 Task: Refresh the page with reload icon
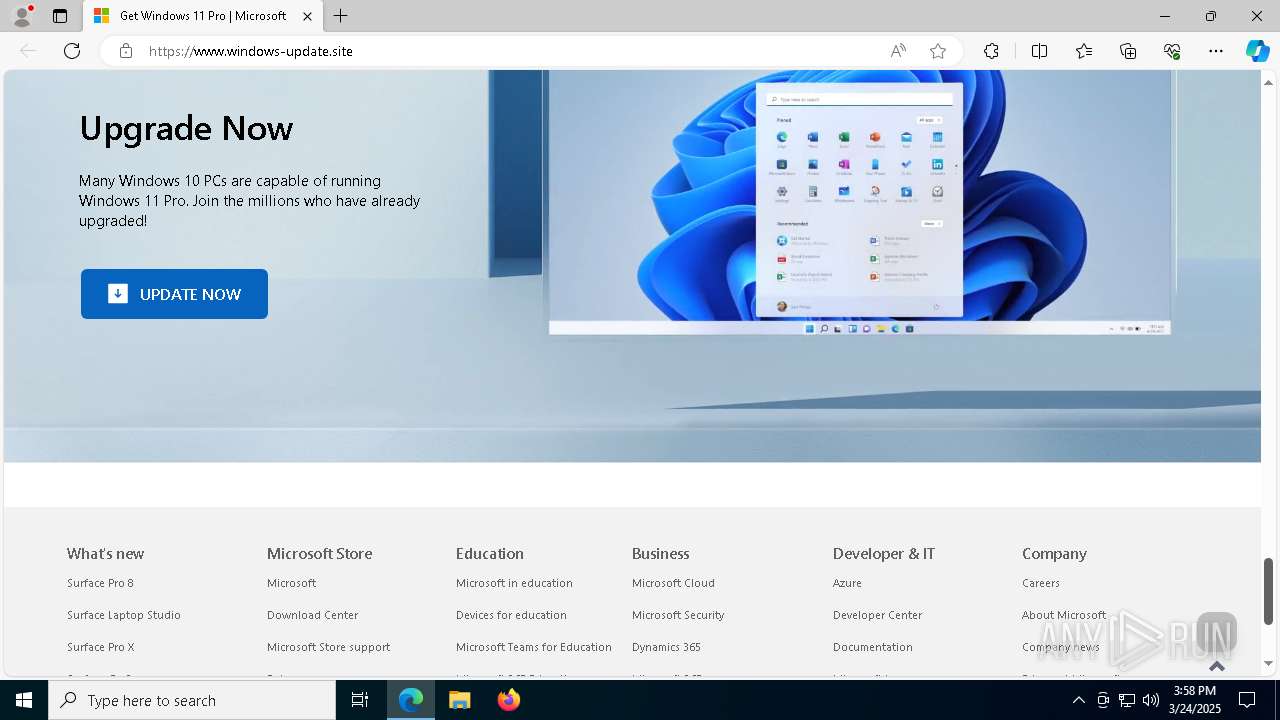[x=72, y=51]
